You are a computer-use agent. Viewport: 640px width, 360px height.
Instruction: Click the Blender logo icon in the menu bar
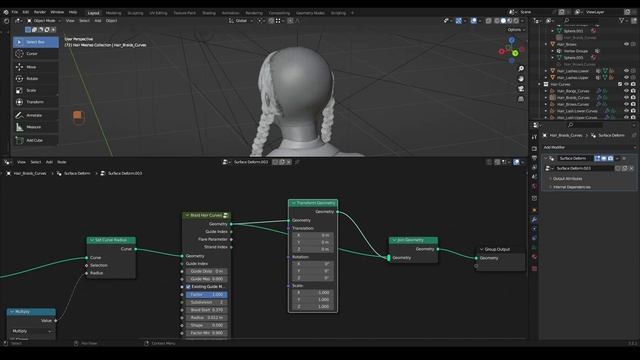click(5, 12)
